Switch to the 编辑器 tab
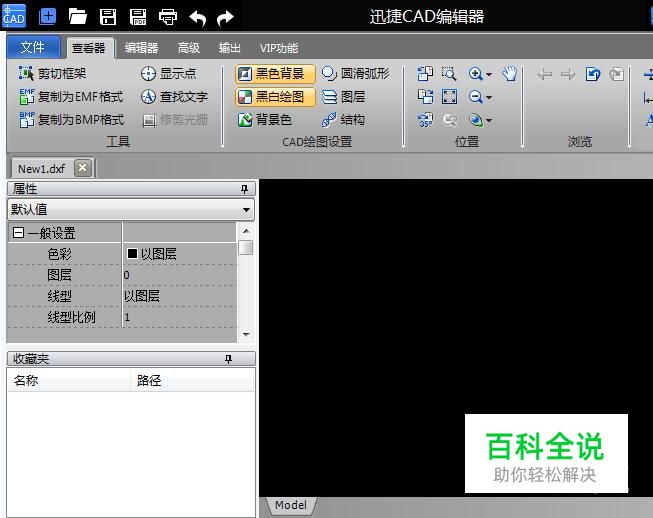The image size is (653, 518). (141, 48)
